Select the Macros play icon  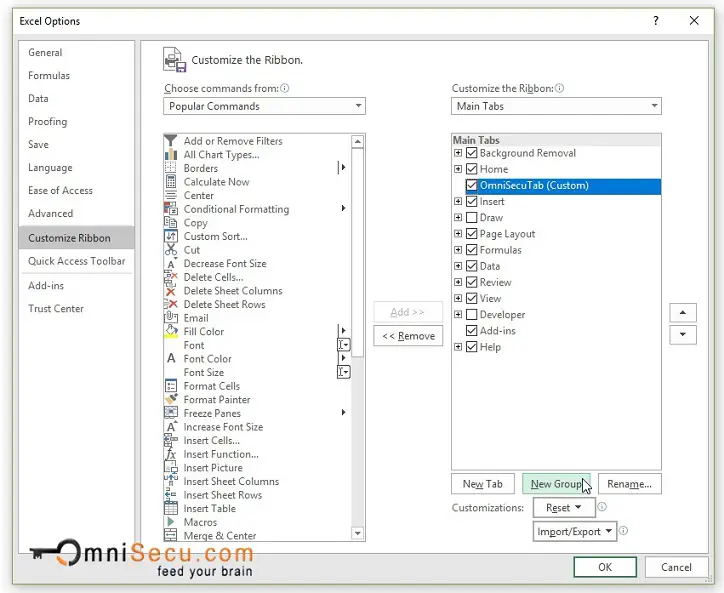tap(171, 522)
